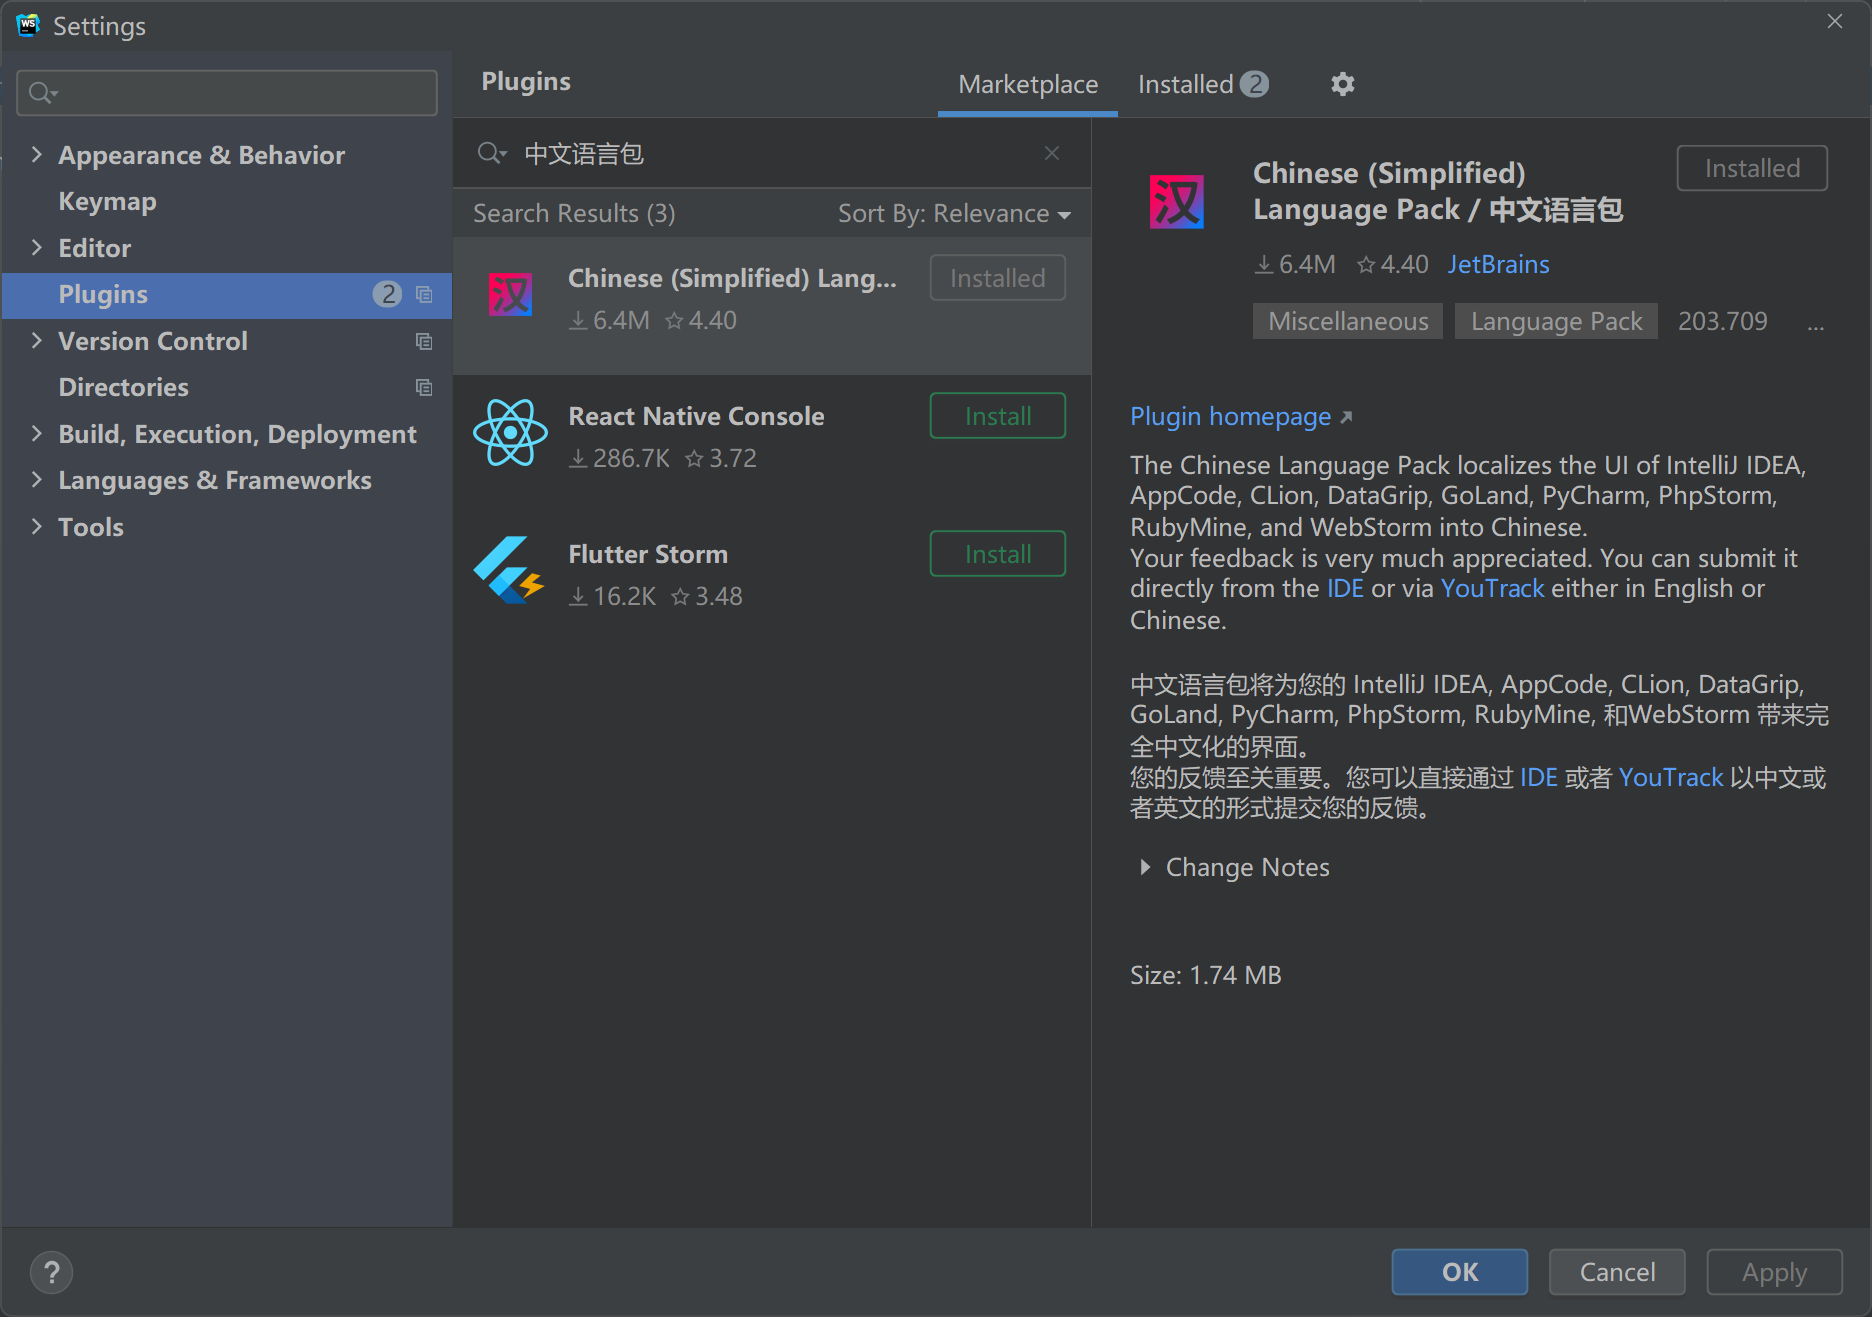Click the copy icon next to Version Control

(424, 341)
